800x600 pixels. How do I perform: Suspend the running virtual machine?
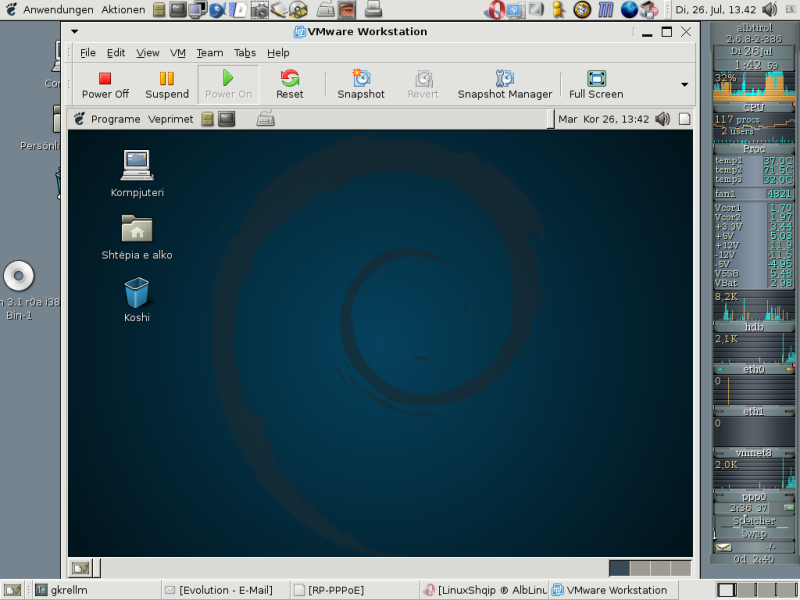click(x=167, y=85)
